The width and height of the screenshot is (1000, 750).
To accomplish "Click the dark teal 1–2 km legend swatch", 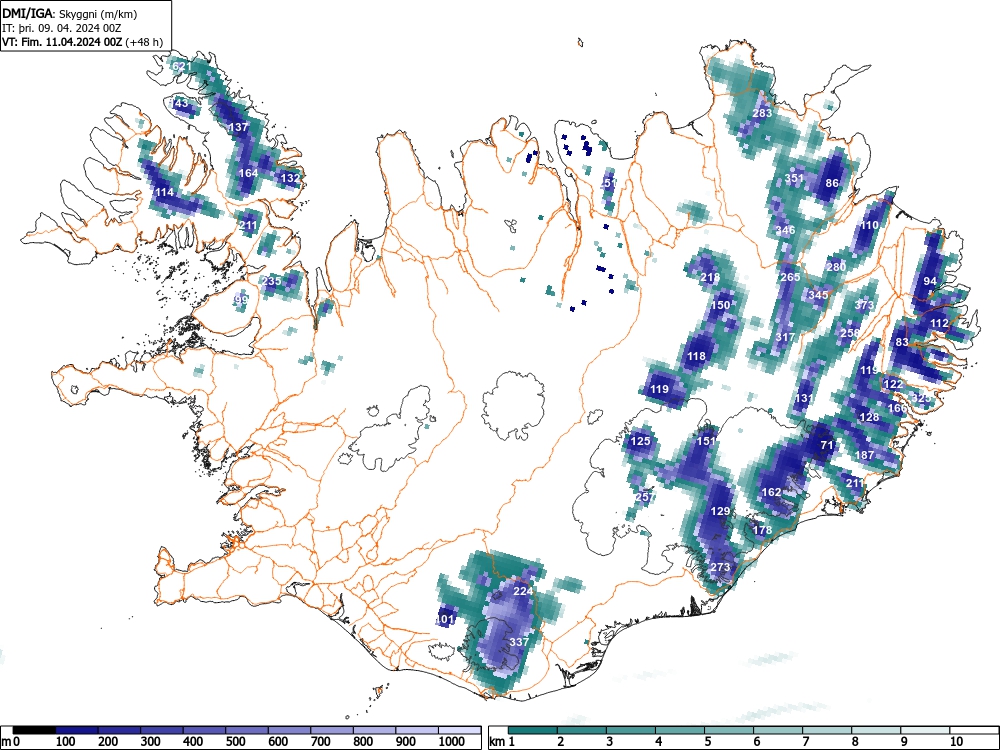I will click(x=533, y=730).
